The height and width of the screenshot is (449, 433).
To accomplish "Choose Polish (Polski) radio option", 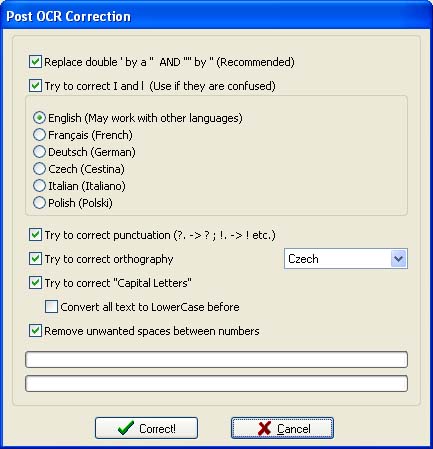I will pos(39,203).
